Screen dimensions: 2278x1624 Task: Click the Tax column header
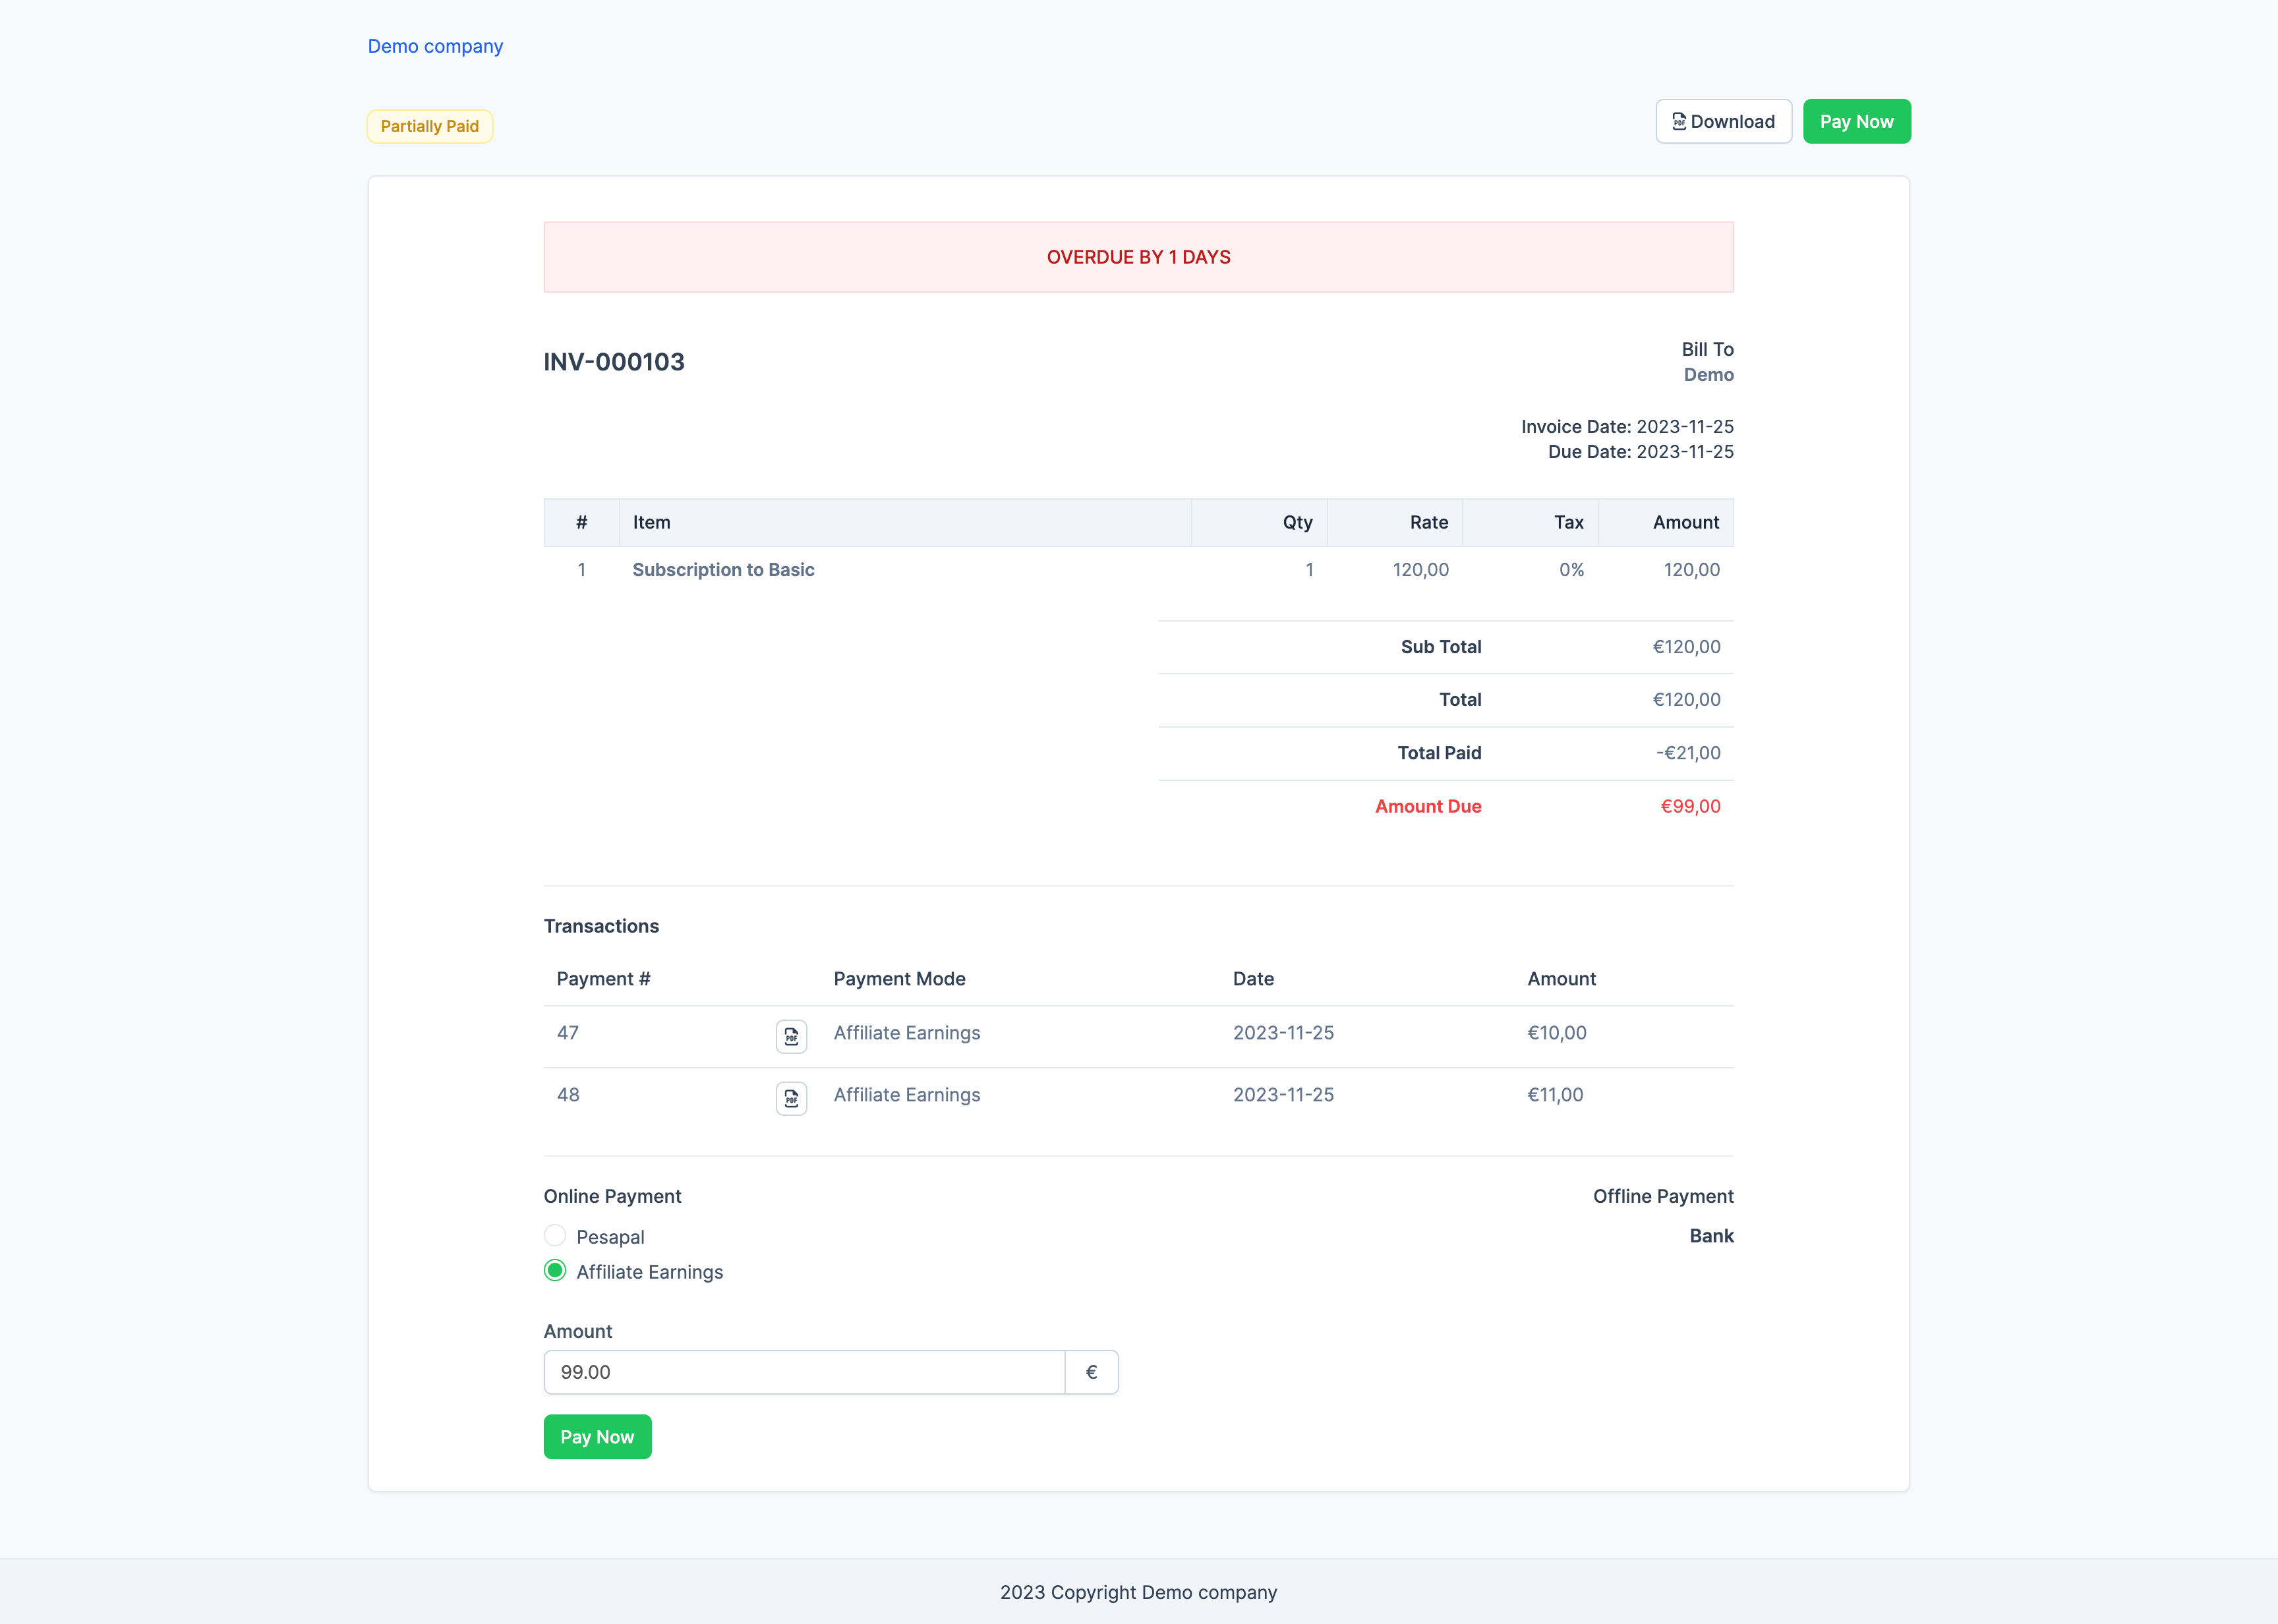coord(1568,522)
